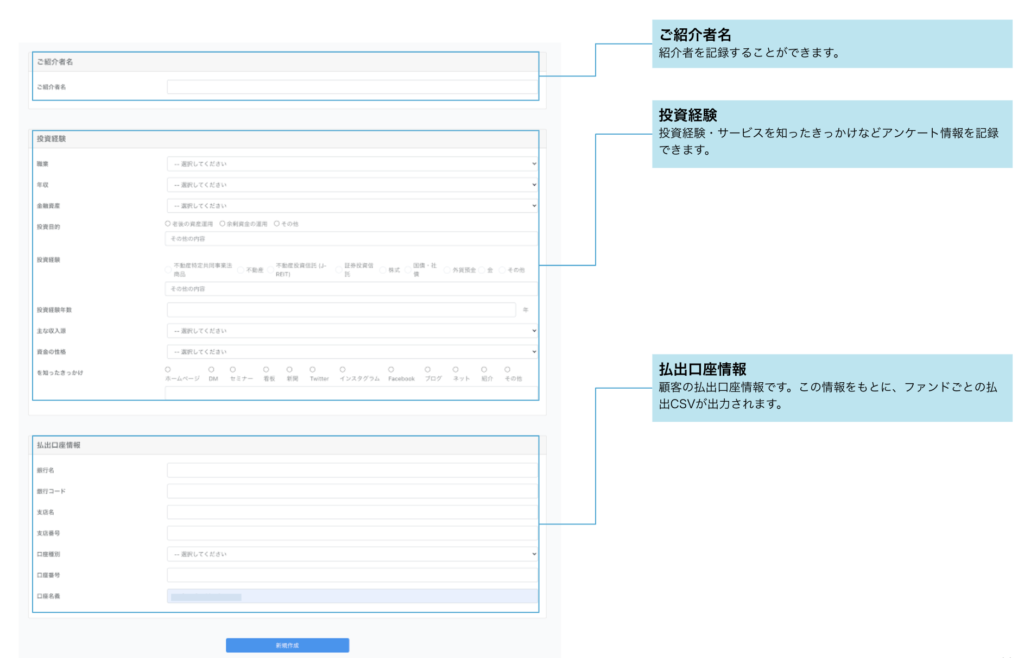The width and height of the screenshot is (1024, 658).
Task: Expand the 資金の性格 dropdown
Action: (351, 351)
